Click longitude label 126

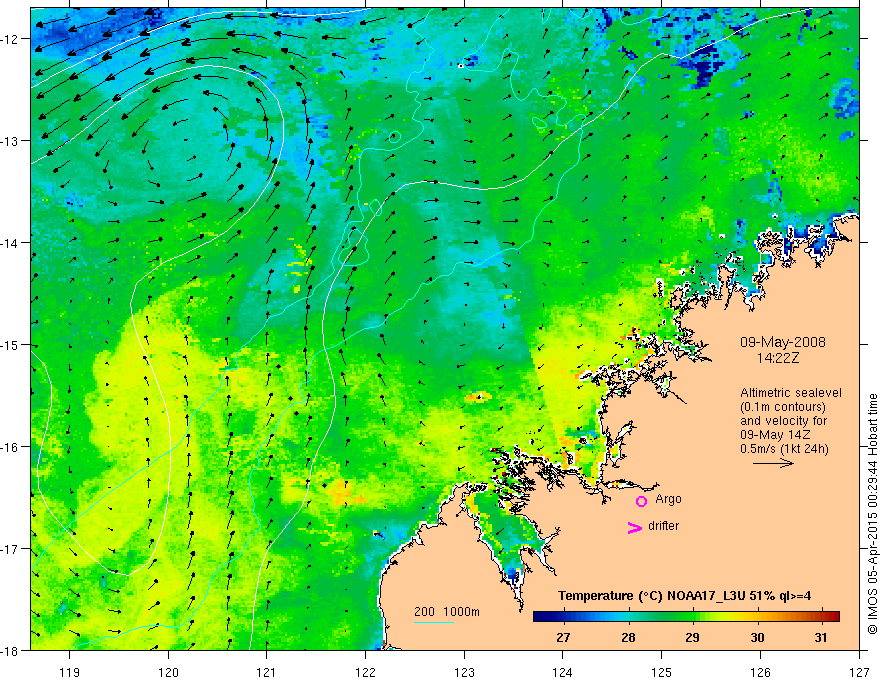click(x=760, y=672)
